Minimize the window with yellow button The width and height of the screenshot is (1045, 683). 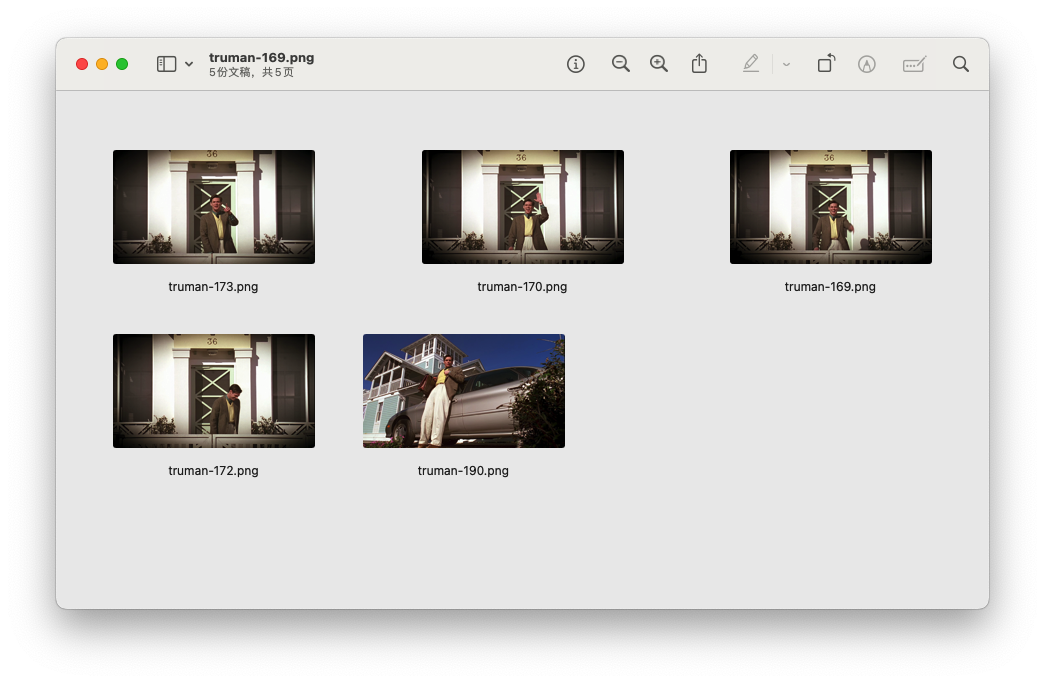(102, 64)
